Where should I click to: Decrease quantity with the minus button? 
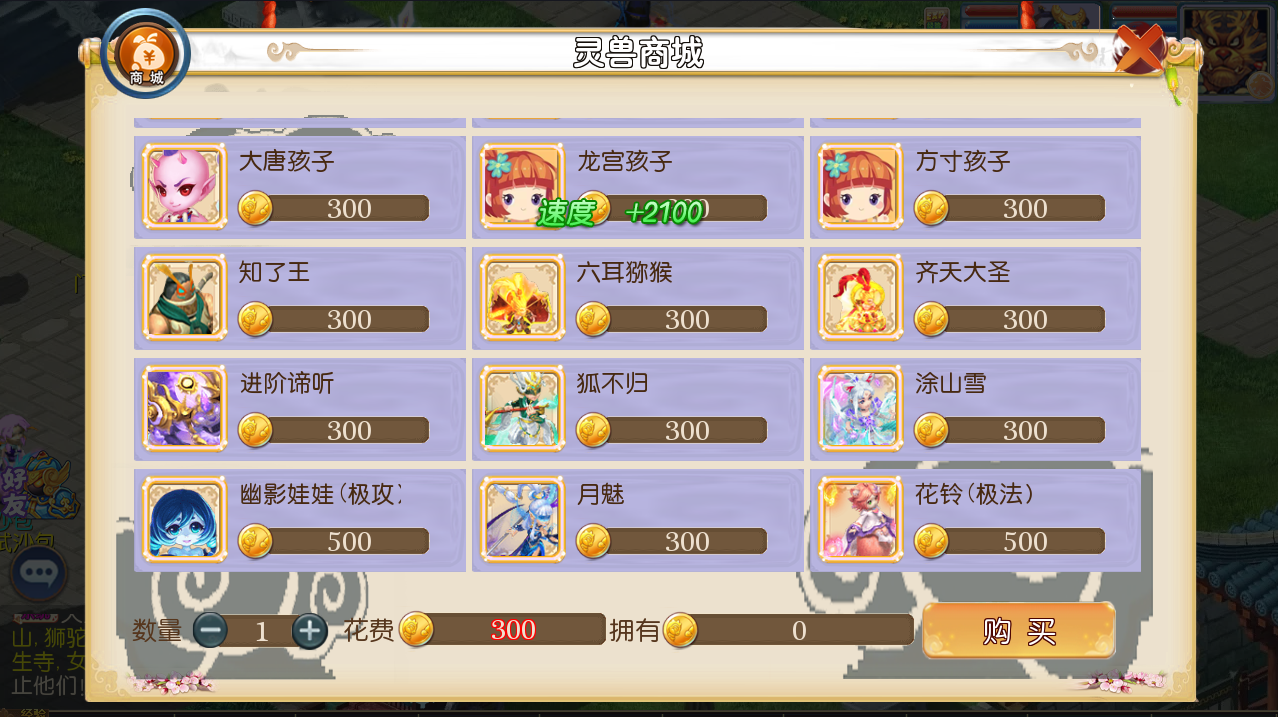click(x=210, y=630)
